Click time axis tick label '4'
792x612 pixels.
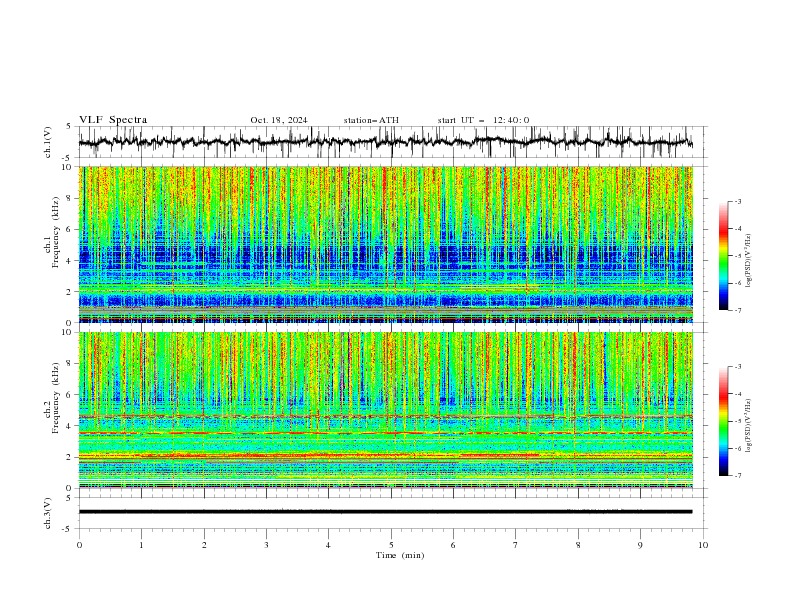[x=329, y=545]
